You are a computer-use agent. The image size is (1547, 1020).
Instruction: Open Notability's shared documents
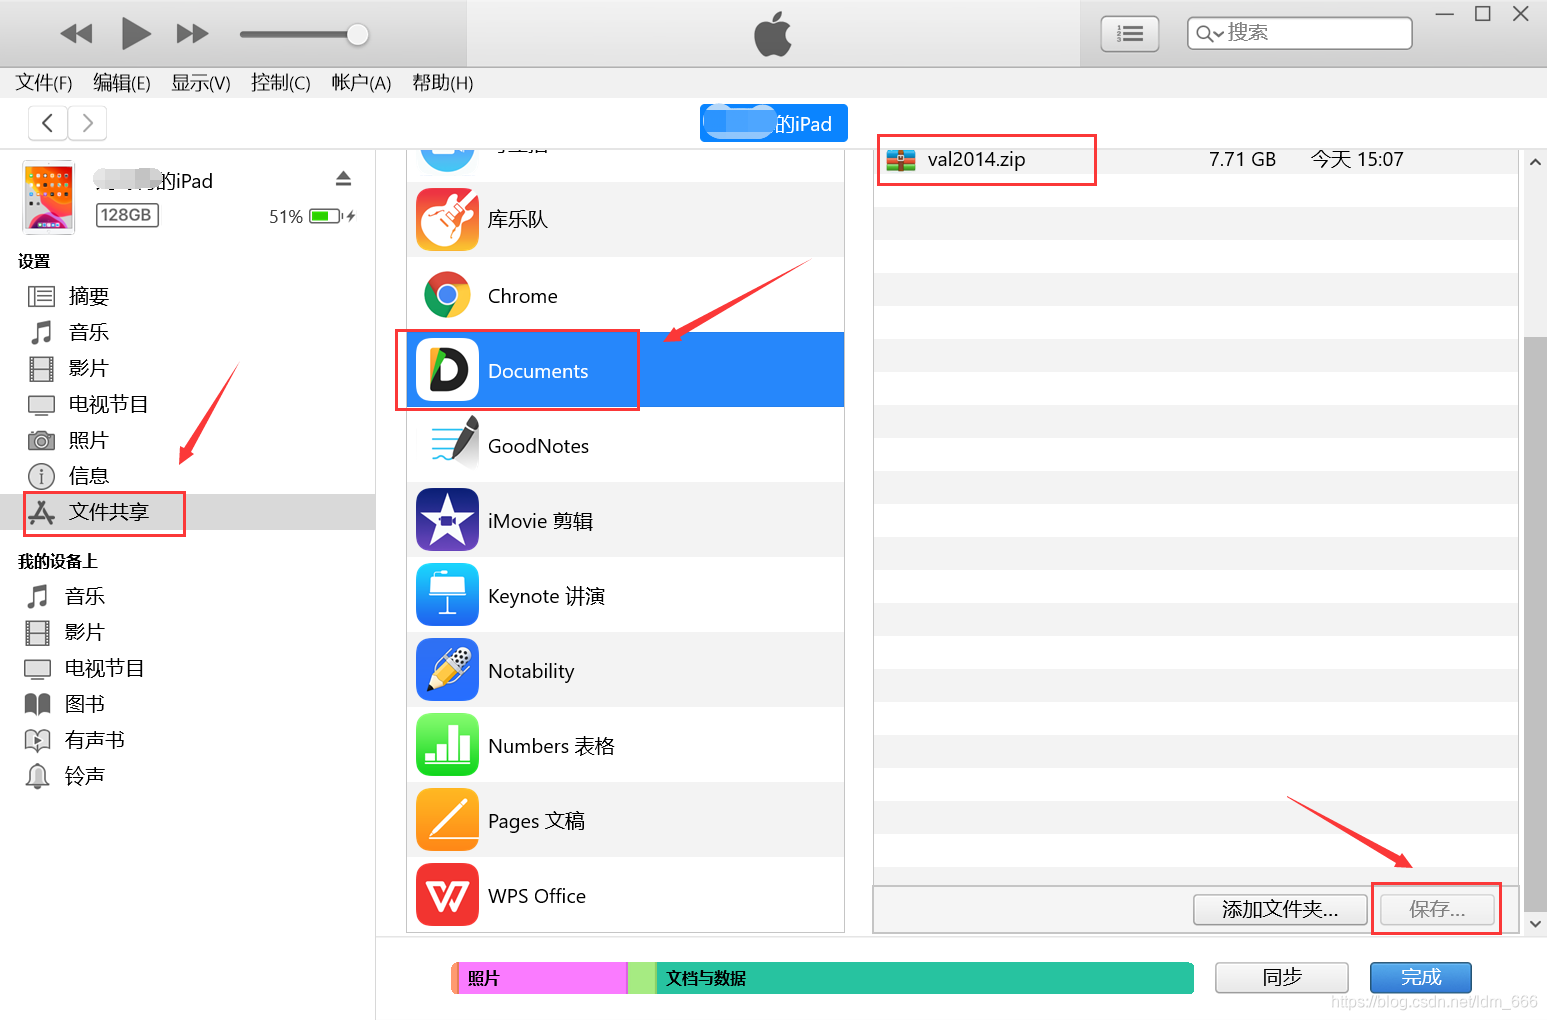531,670
